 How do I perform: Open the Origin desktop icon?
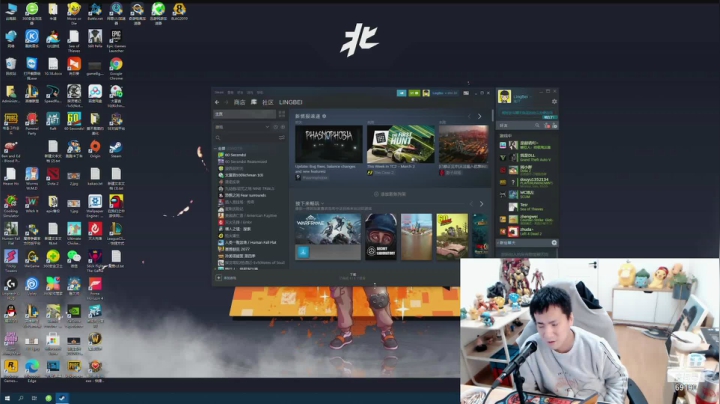(95, 150)
